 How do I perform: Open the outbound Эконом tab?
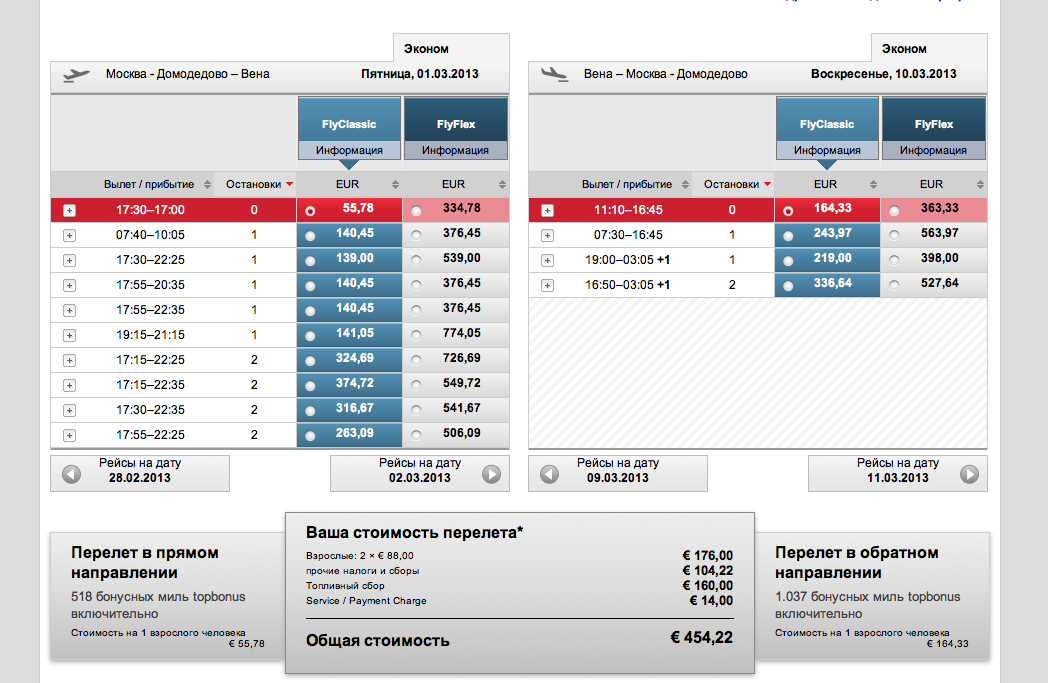coord(426,48)
